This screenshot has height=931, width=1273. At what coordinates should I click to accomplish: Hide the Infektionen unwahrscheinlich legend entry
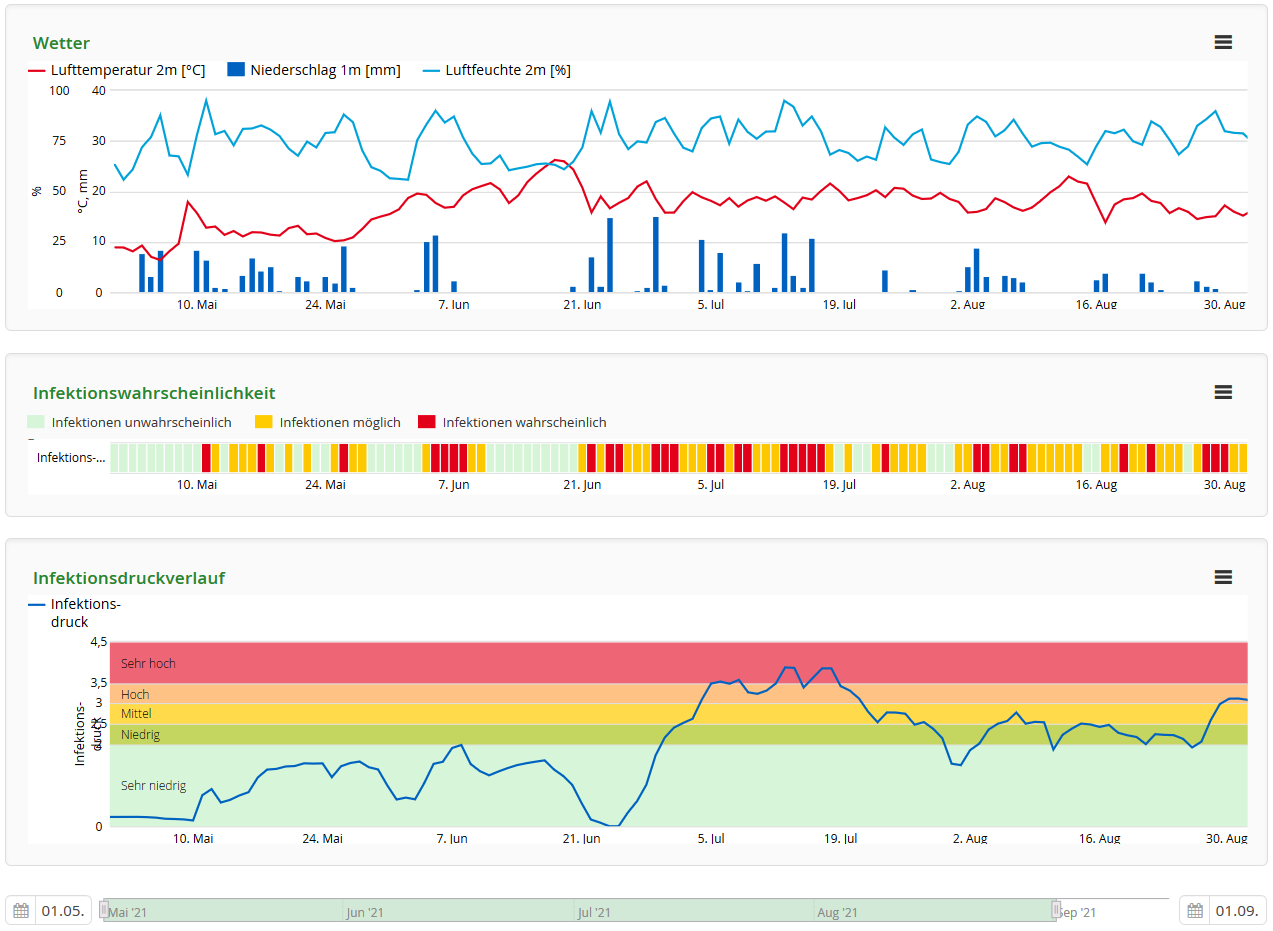point(141,422)
